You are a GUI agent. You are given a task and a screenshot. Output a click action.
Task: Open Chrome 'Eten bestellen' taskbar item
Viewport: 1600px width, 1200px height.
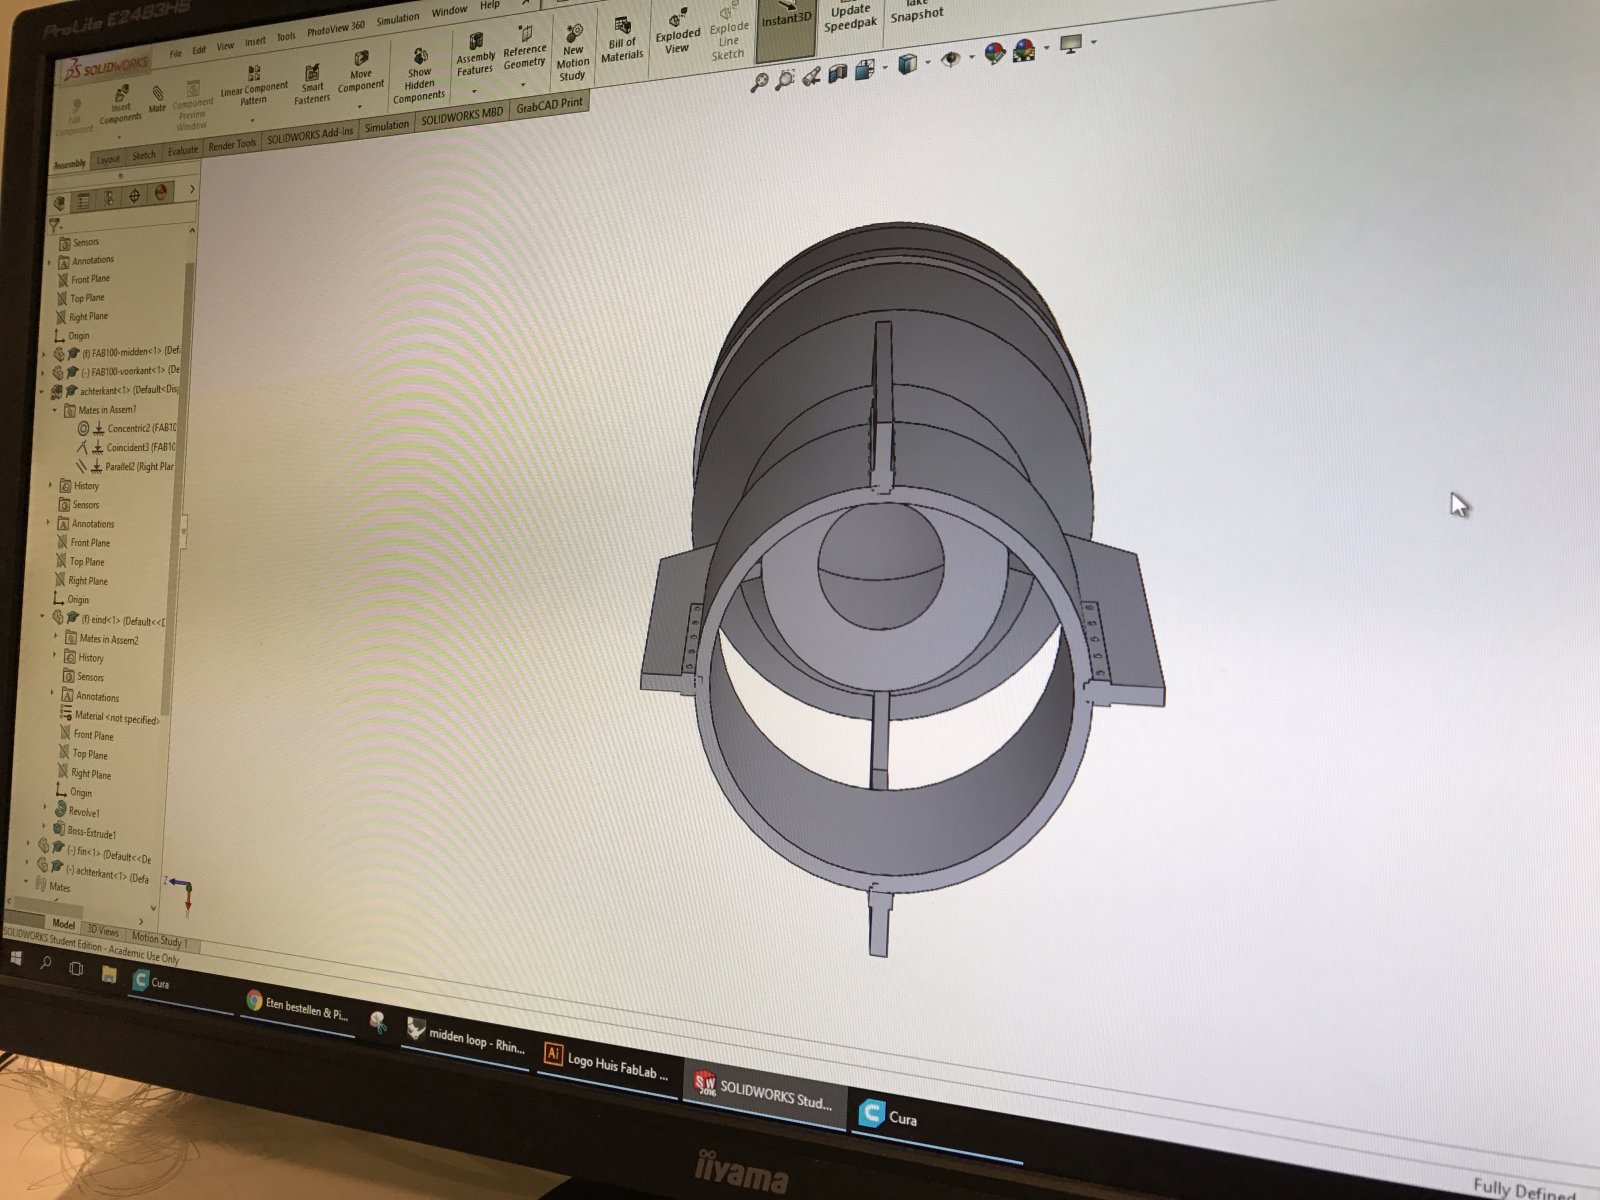(296, 1006)
